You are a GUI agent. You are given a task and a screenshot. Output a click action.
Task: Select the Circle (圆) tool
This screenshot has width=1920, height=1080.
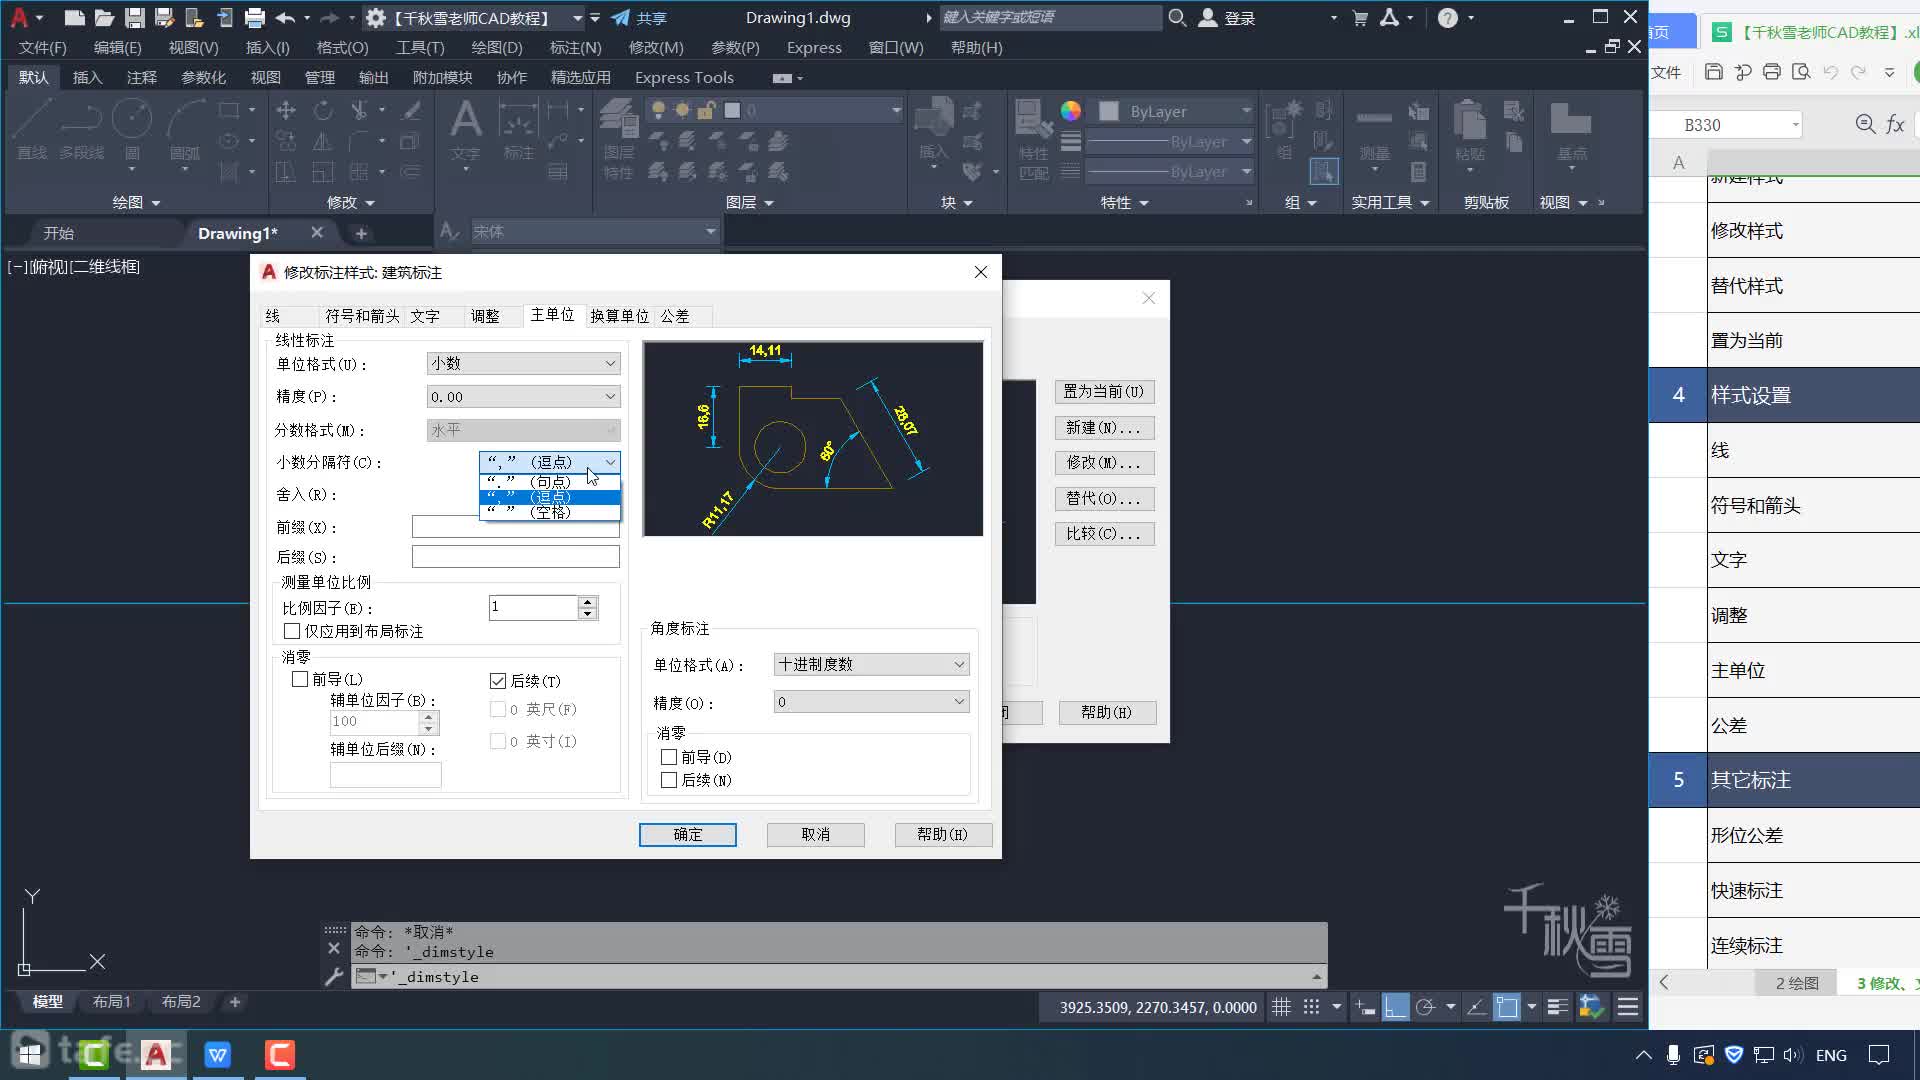(132, 130)
